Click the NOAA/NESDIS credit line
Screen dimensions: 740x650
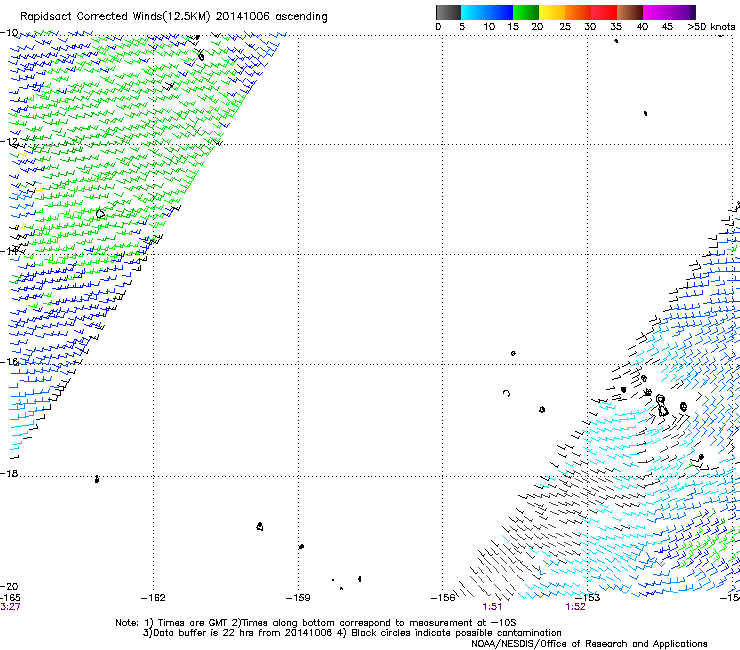[589, 644]
